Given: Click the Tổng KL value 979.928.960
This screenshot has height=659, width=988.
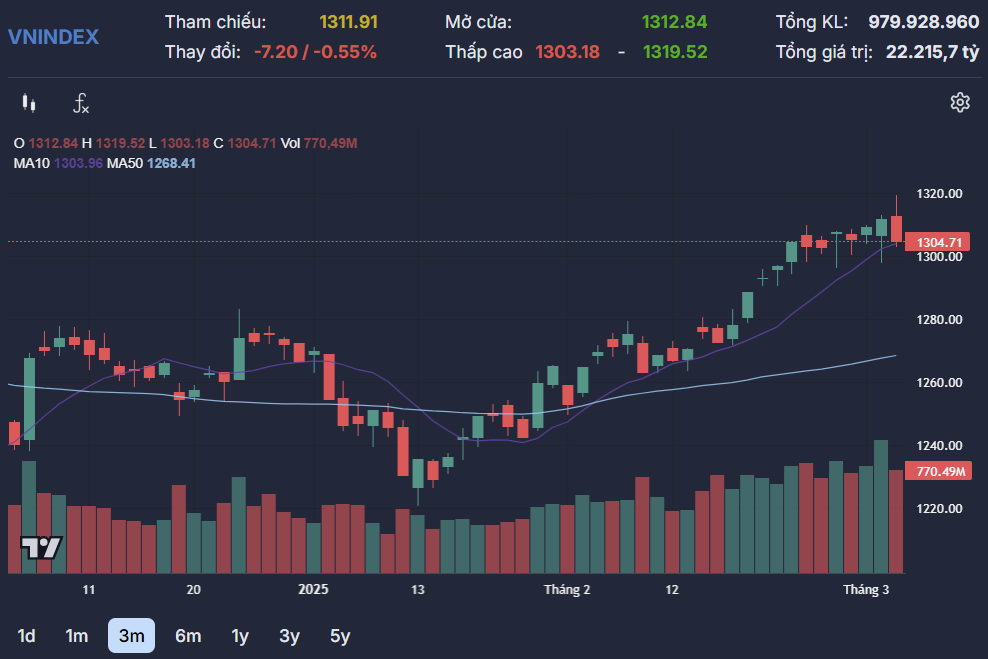Looking at the screenshot, I should [x=924, y=22].
